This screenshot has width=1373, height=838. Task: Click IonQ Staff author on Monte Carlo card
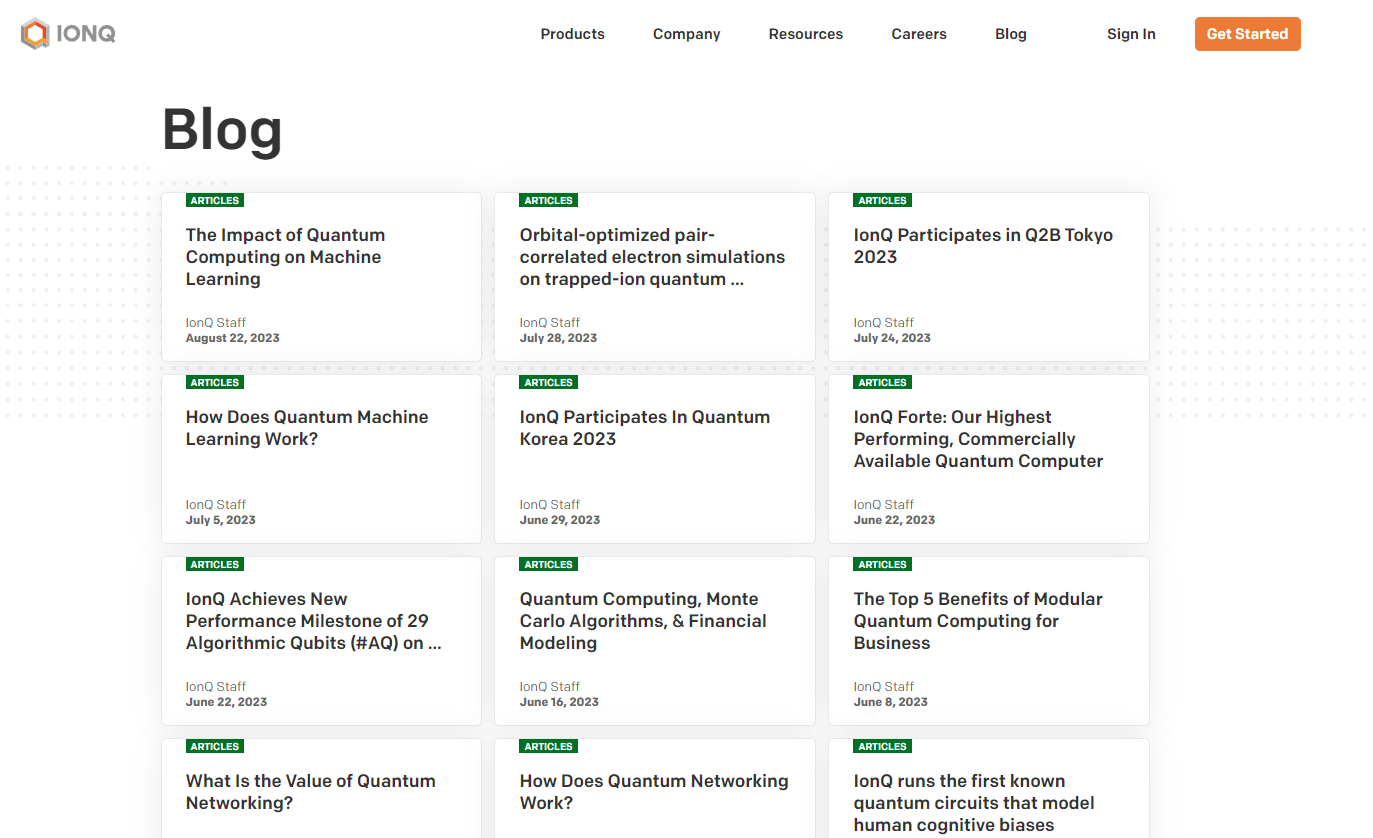550,687
